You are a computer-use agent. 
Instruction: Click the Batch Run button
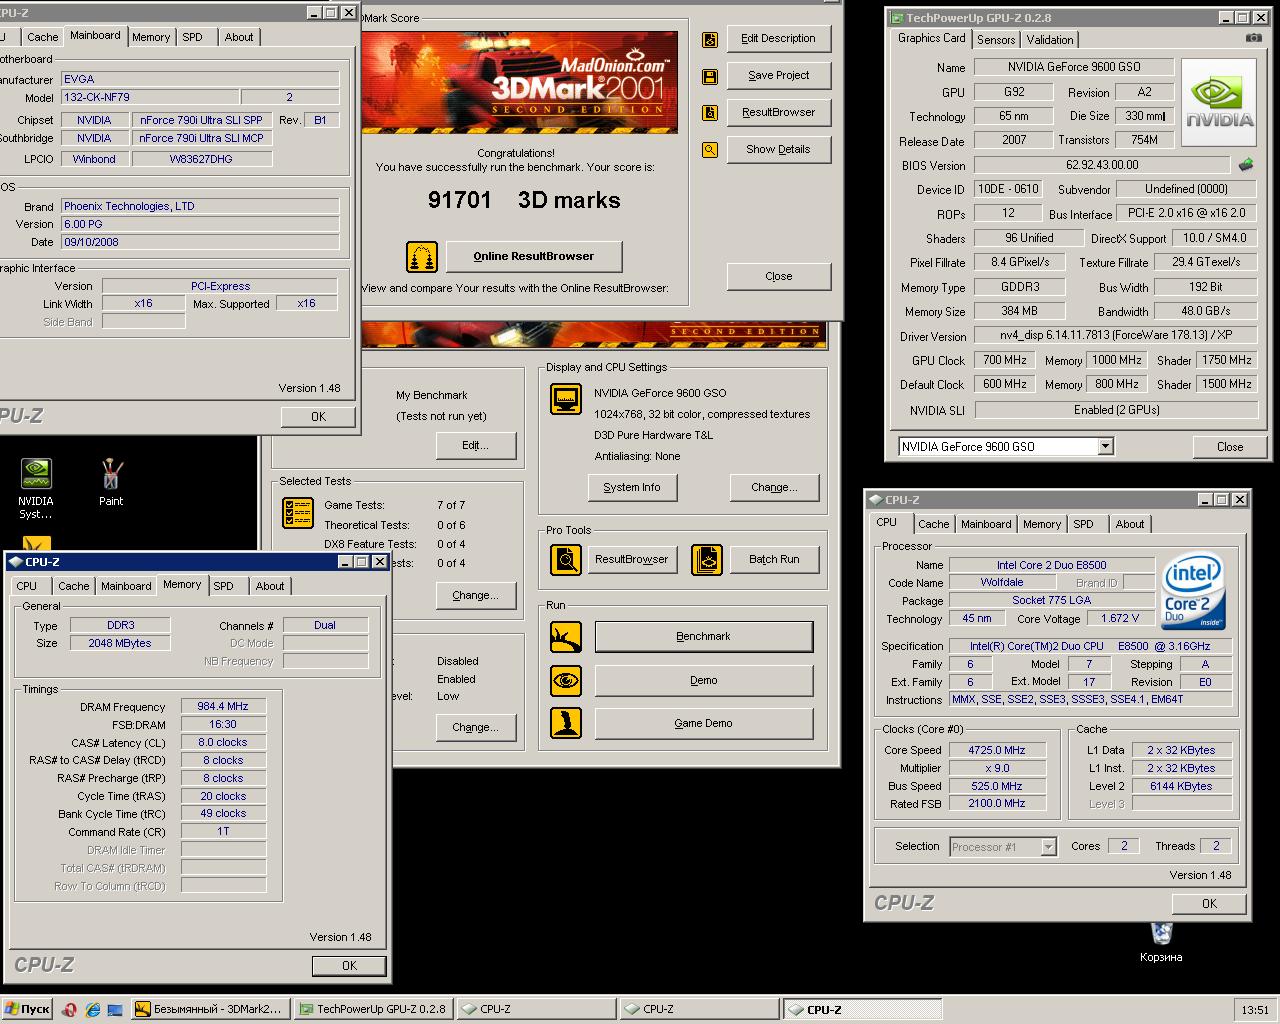click(x=775, y=559)
